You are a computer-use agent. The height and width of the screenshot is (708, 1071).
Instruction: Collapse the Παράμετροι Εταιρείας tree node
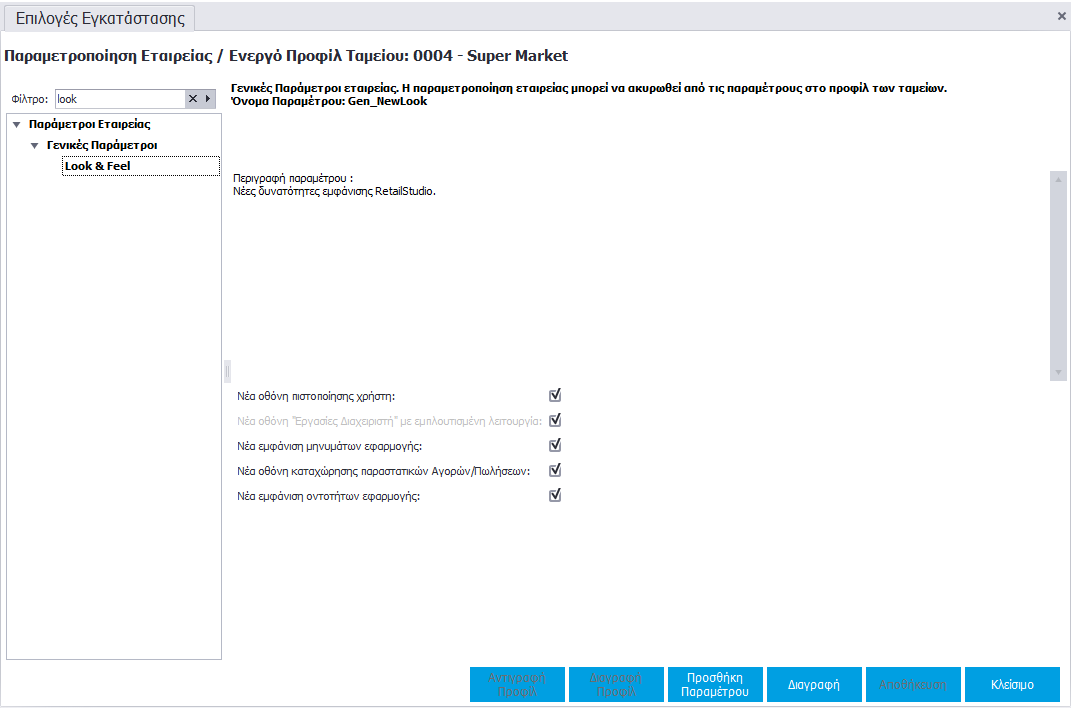pyautogui.click(x=17, y=125)
